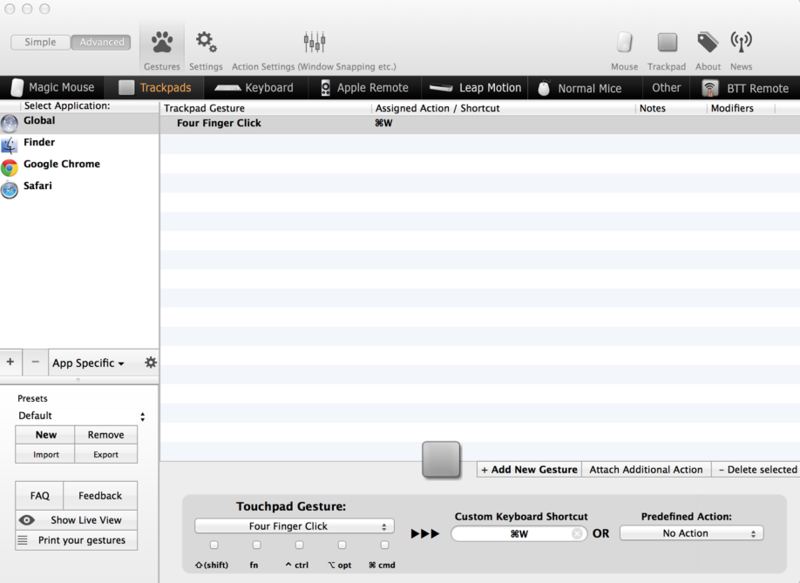800x583 pixels.
Task: Switch to the Keyboard tab
Action: 254,87
